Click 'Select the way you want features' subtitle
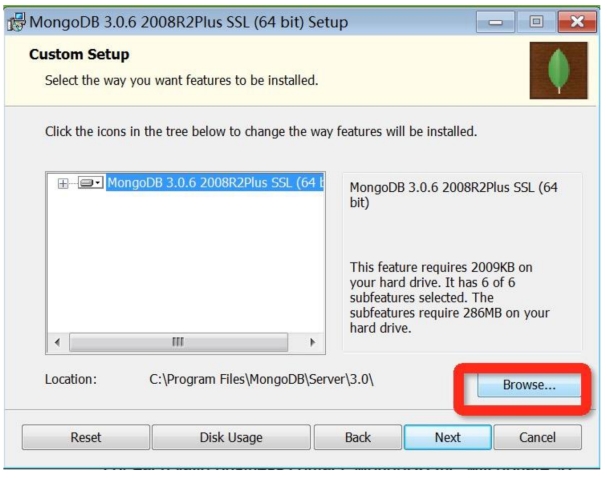Image resolution: width=607 pixels, height=478 pixels. pos(182,81)
